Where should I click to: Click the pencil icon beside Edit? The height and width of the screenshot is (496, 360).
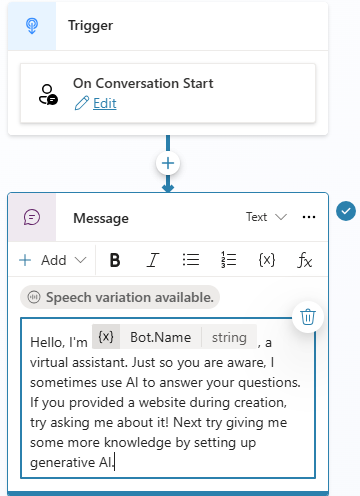click(82, 103)
